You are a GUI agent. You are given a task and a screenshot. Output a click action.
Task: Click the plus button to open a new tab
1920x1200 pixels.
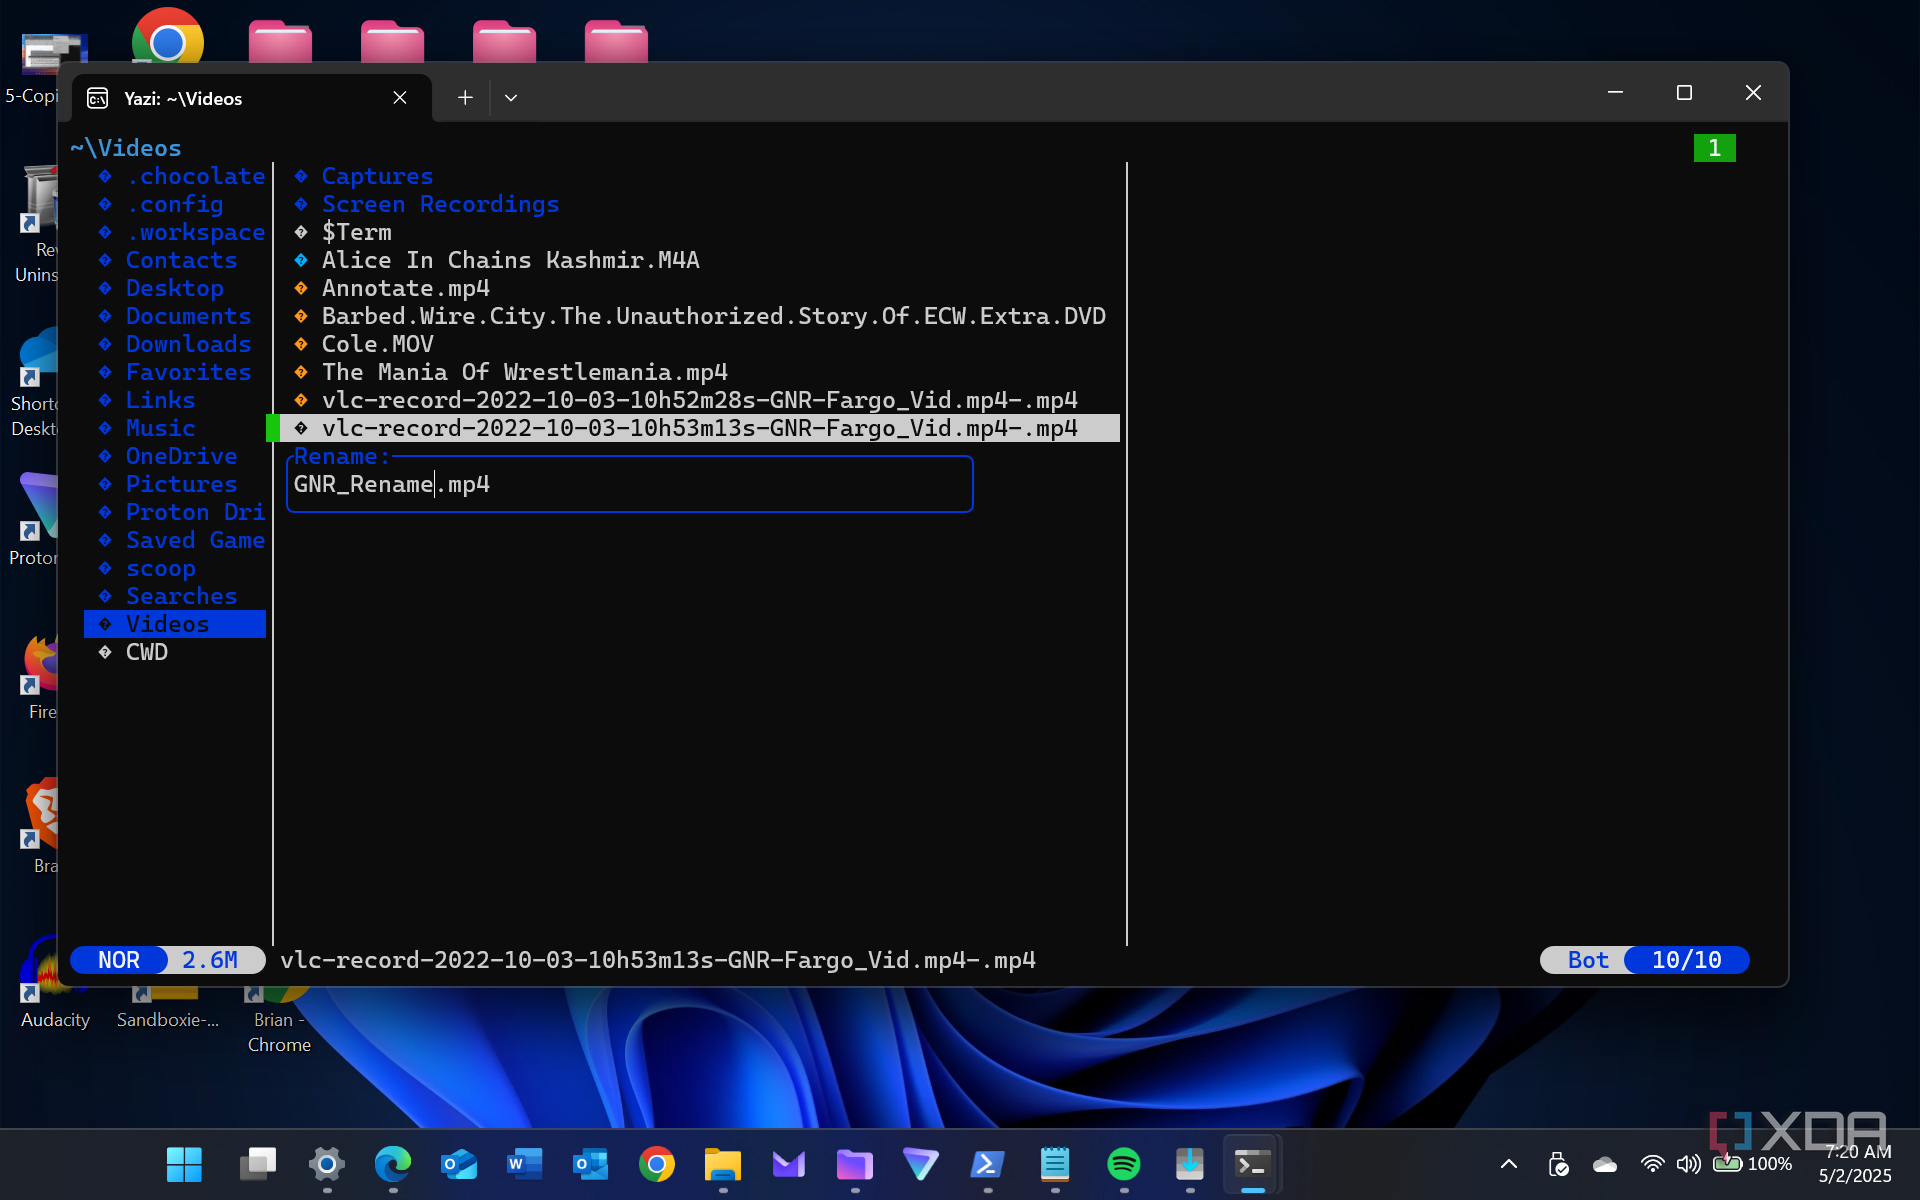click(463, 97)
